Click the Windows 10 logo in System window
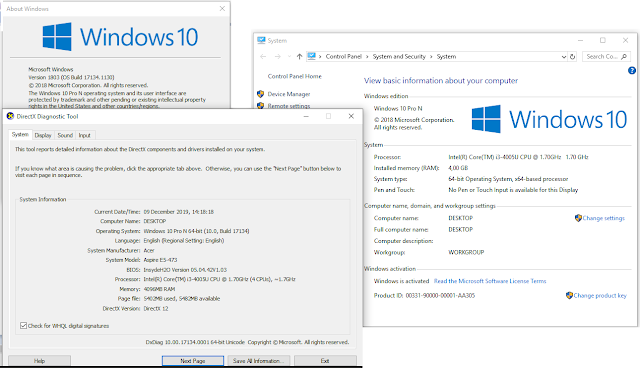This screenshot has width=640, height=368. point(549,119)
